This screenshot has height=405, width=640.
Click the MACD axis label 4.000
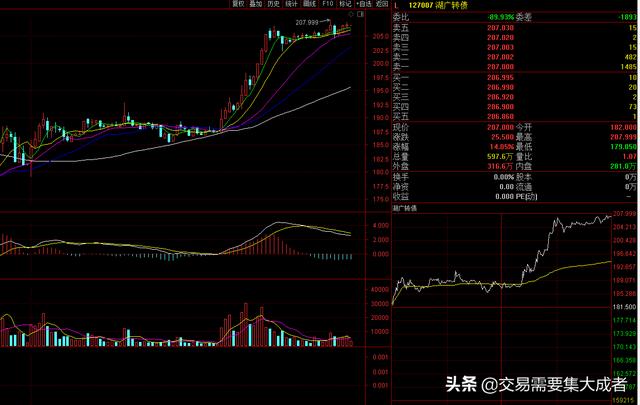coord(380,226)
